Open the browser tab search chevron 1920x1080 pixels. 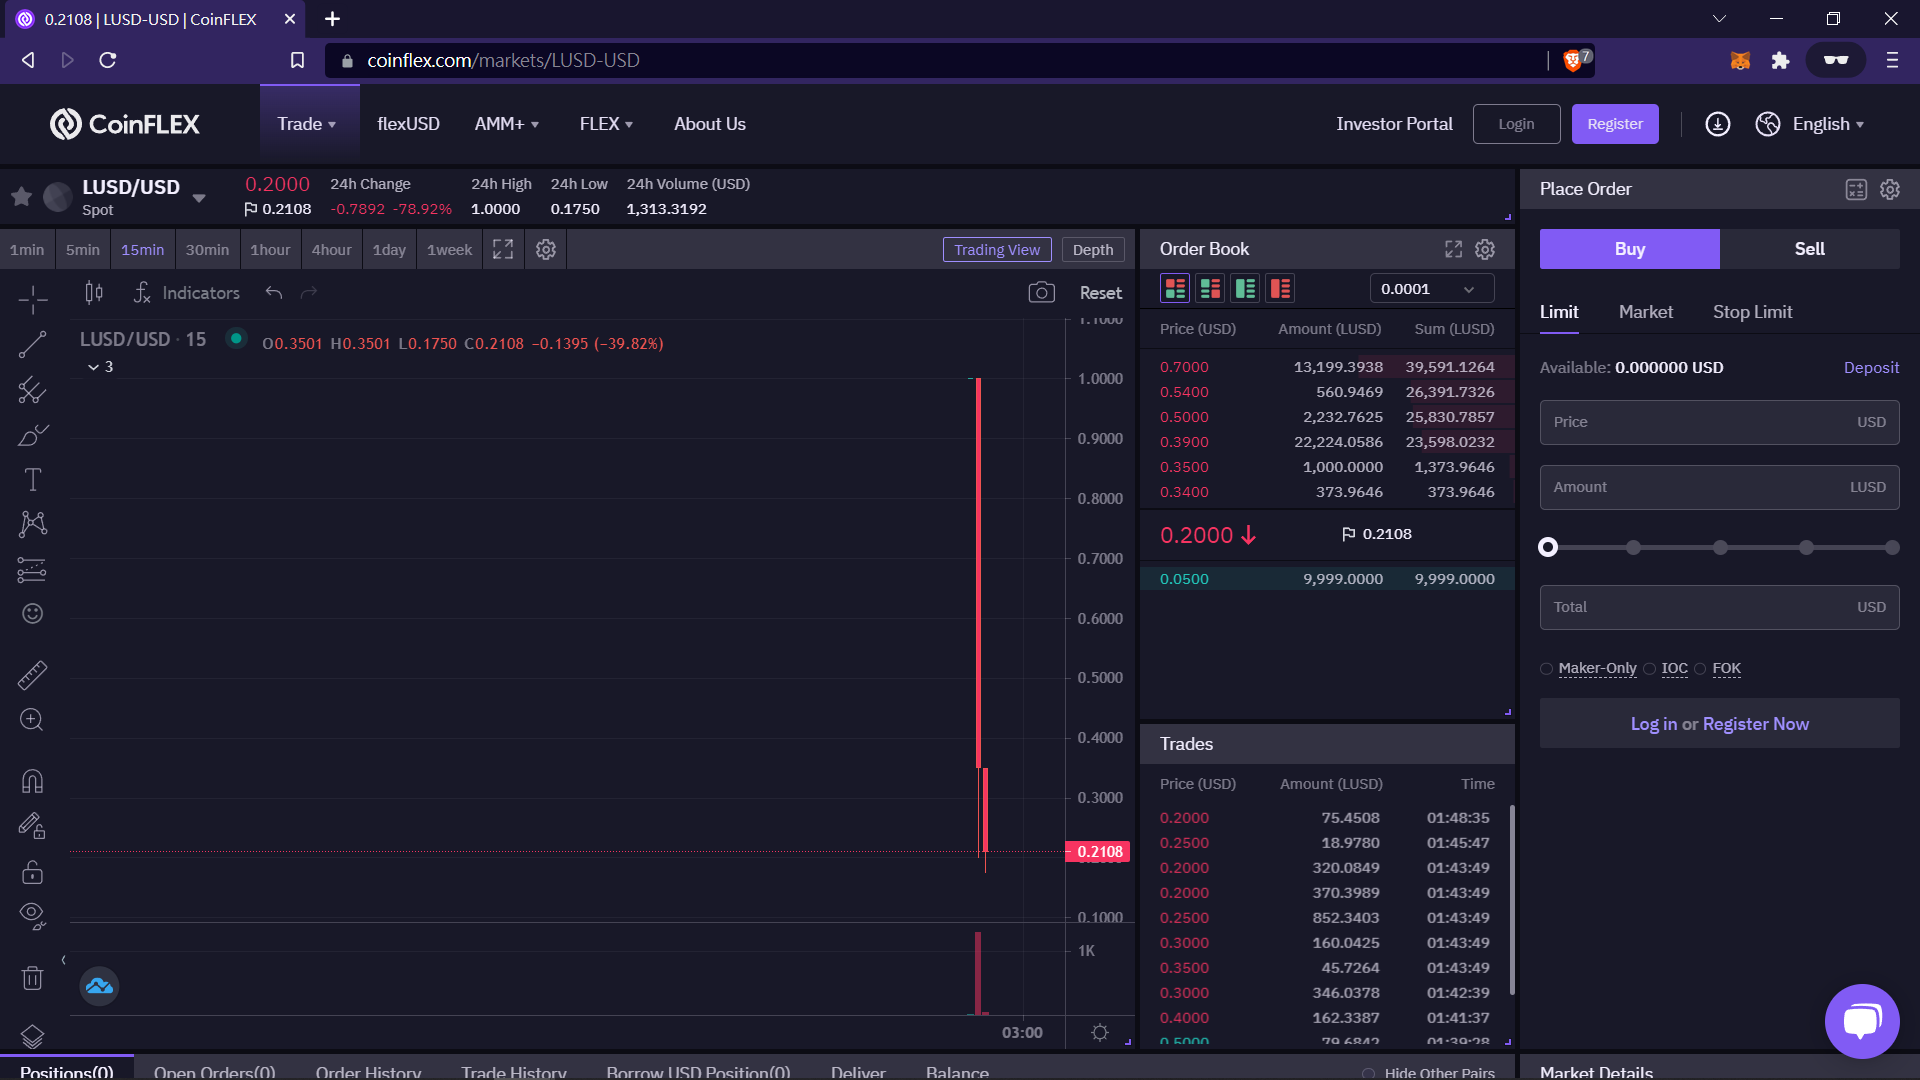(1719, 19)
